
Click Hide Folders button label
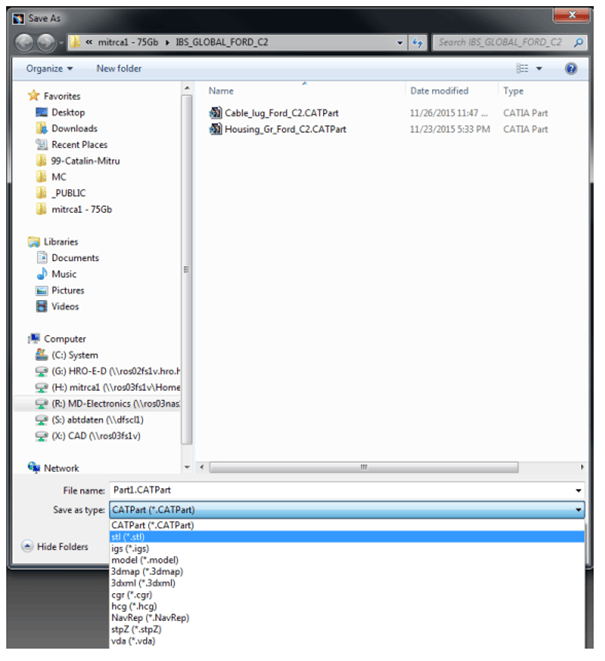point(62,547)
